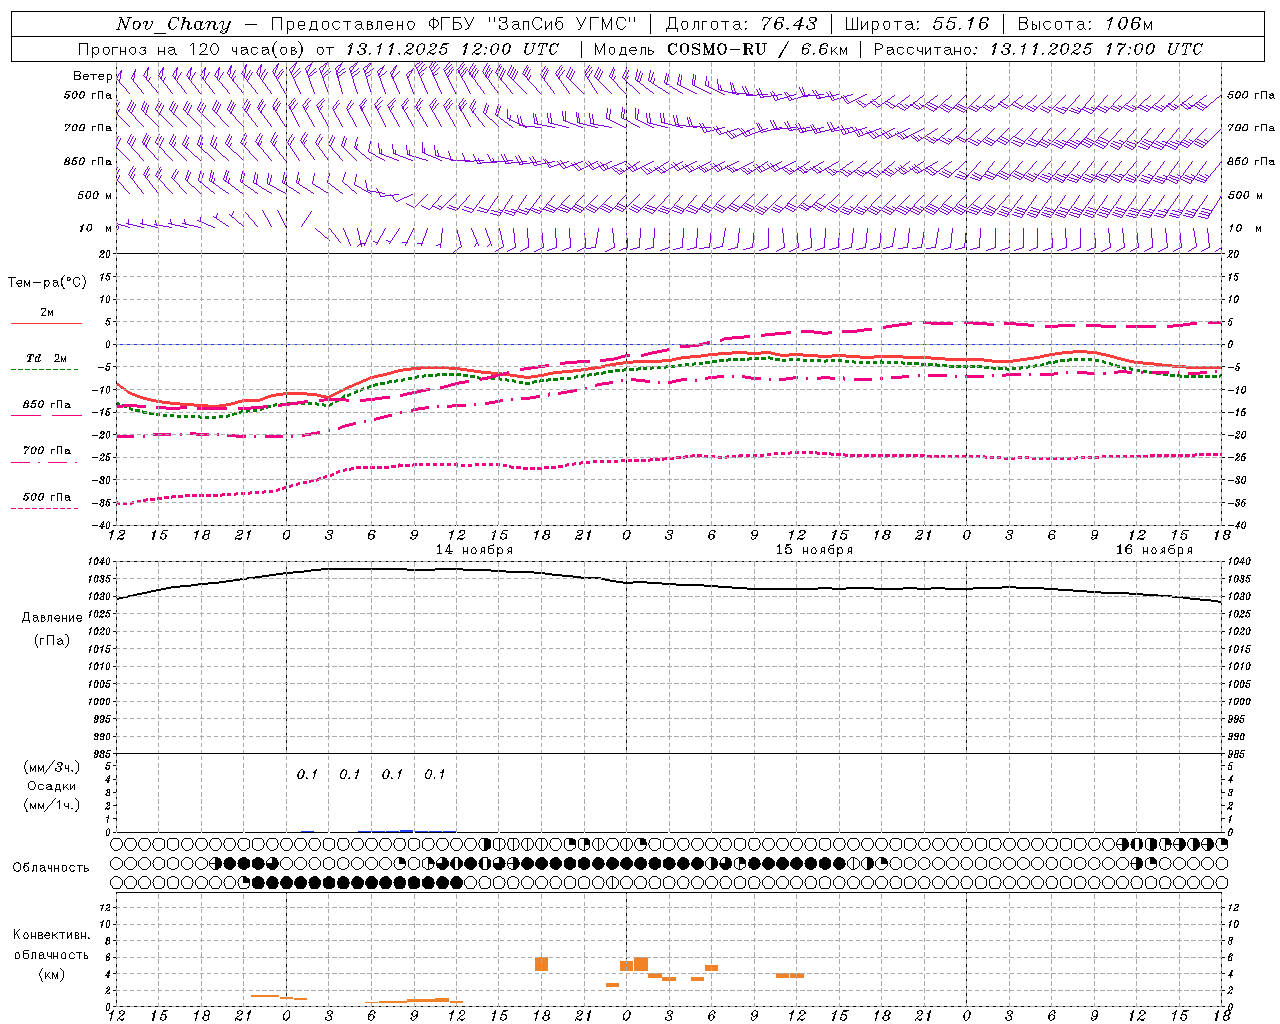Select the 2м temperature legend entry
1280x1024 pixels.
pos(47,313)
